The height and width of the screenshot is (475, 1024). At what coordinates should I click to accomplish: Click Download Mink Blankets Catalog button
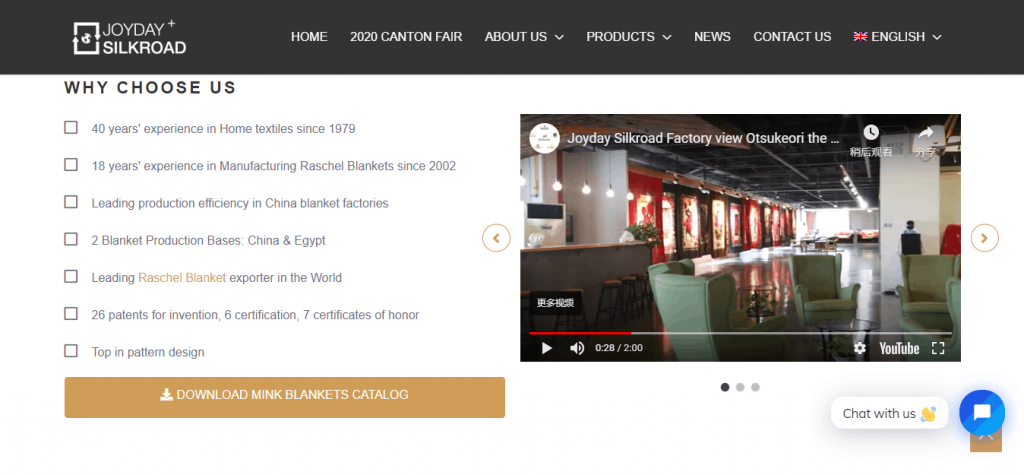[x=285, y=397]
